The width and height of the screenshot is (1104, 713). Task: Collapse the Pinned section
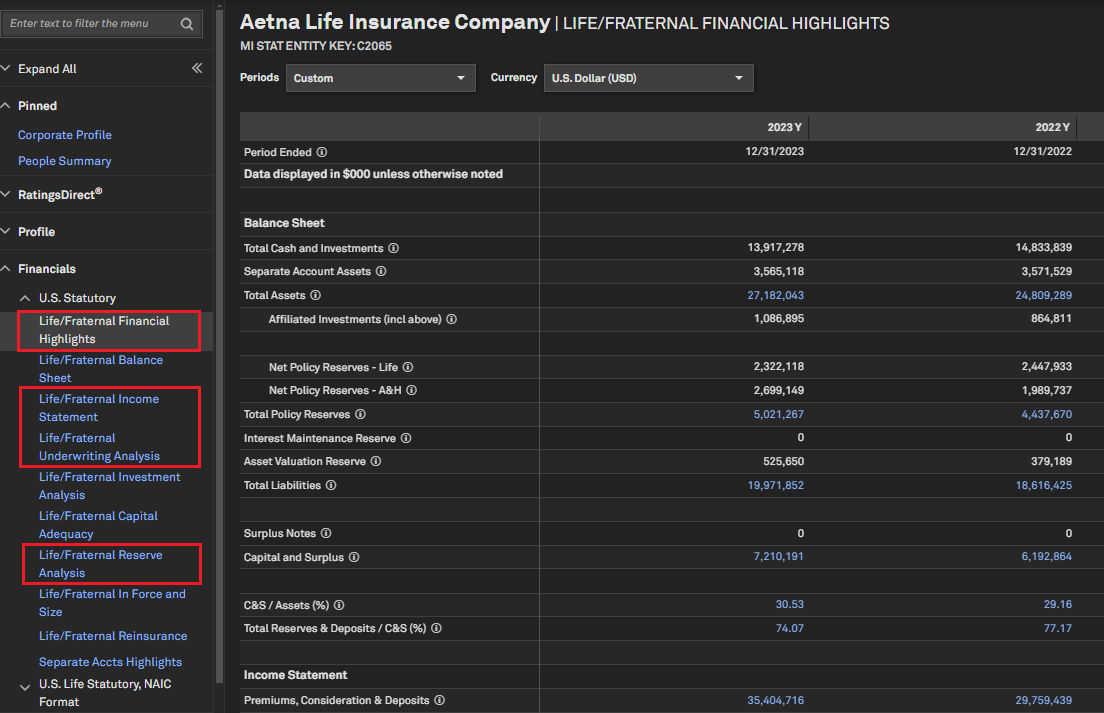click(6, 106)
